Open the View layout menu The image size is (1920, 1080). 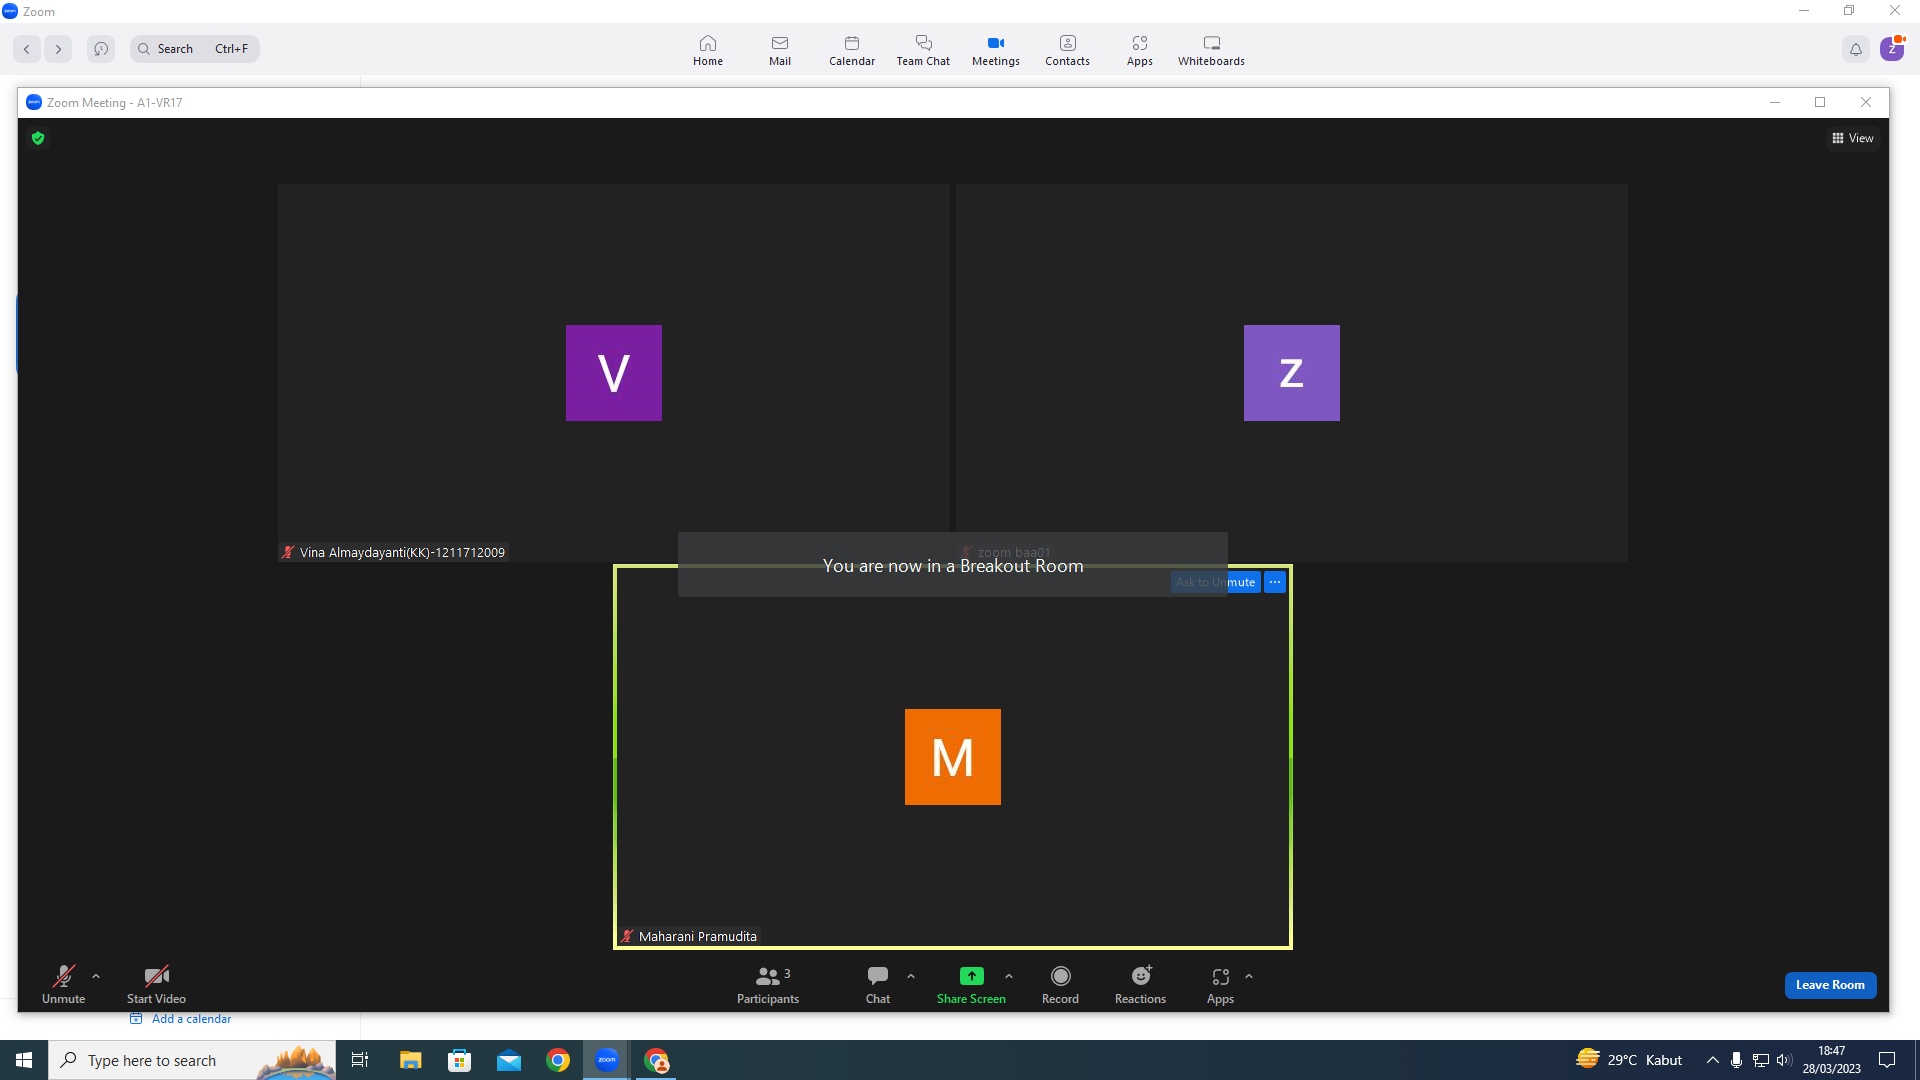click(x=1852, y=138)
